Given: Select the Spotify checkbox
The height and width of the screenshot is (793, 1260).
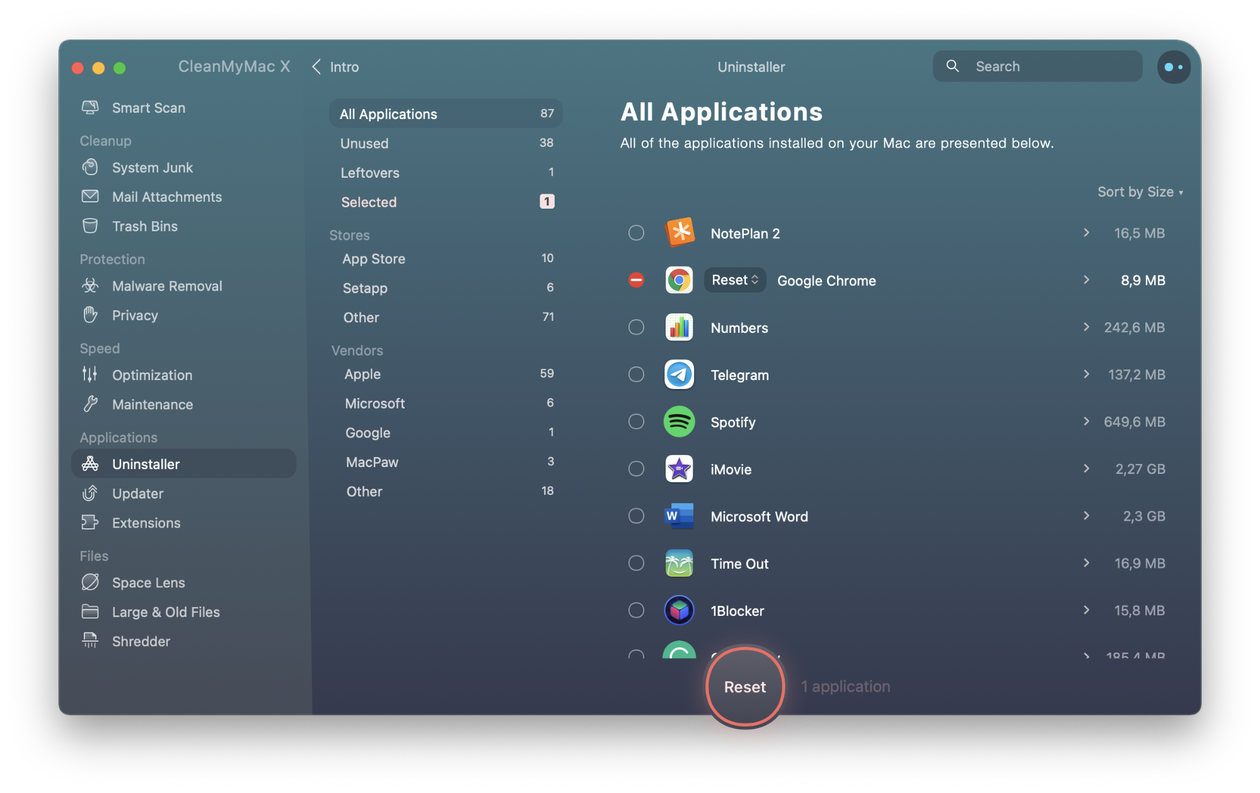Looking at the screenshot, I should pos(636,422).
